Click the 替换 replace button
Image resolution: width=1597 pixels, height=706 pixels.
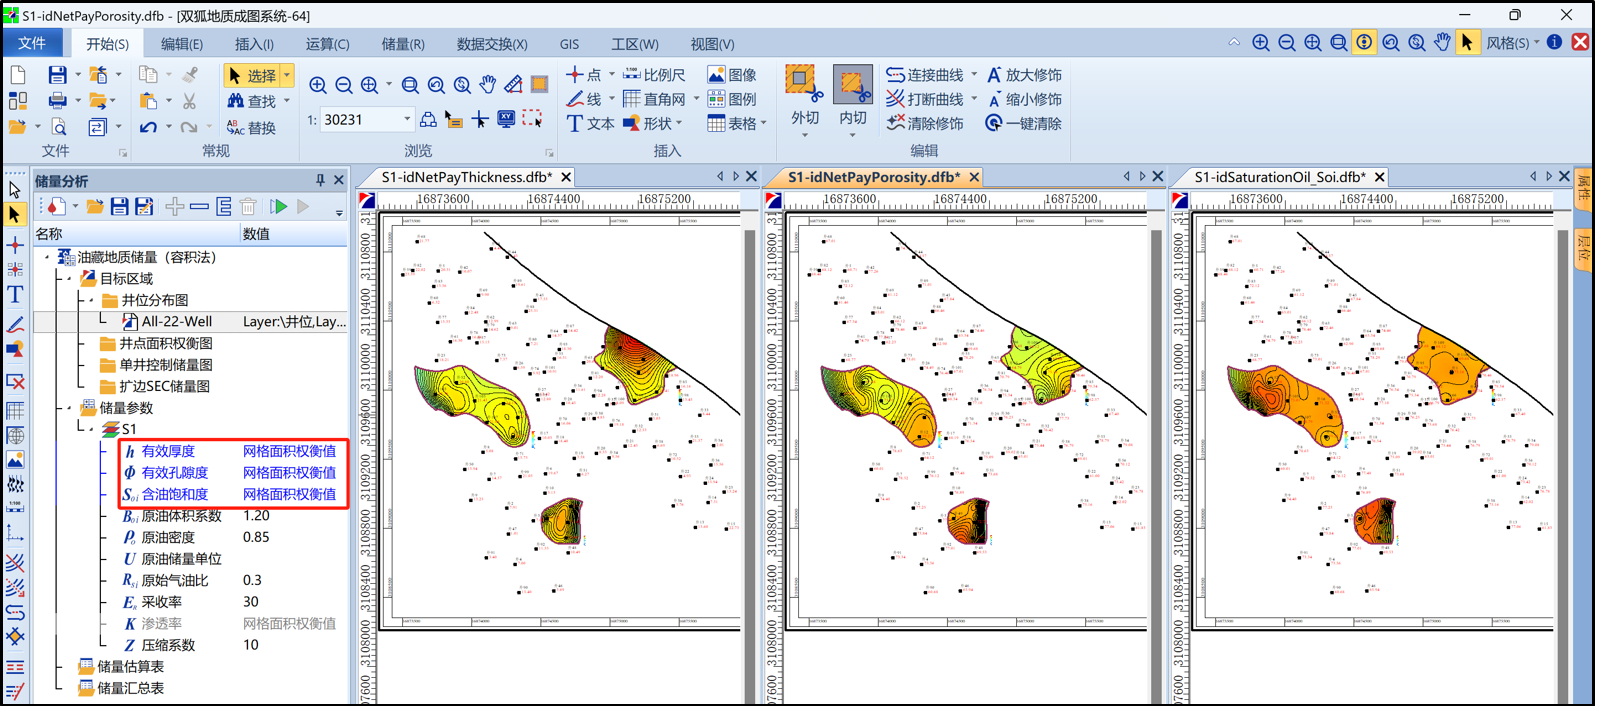pyautogui.click(x=251, y=127)
